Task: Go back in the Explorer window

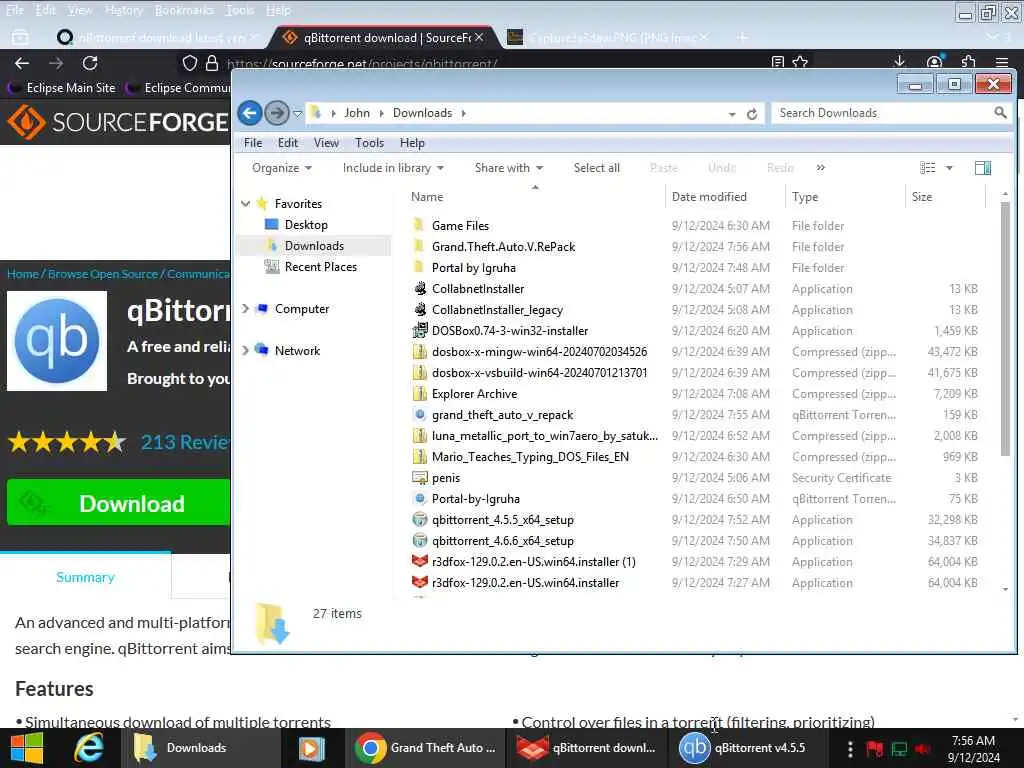Action: point(249,113)
